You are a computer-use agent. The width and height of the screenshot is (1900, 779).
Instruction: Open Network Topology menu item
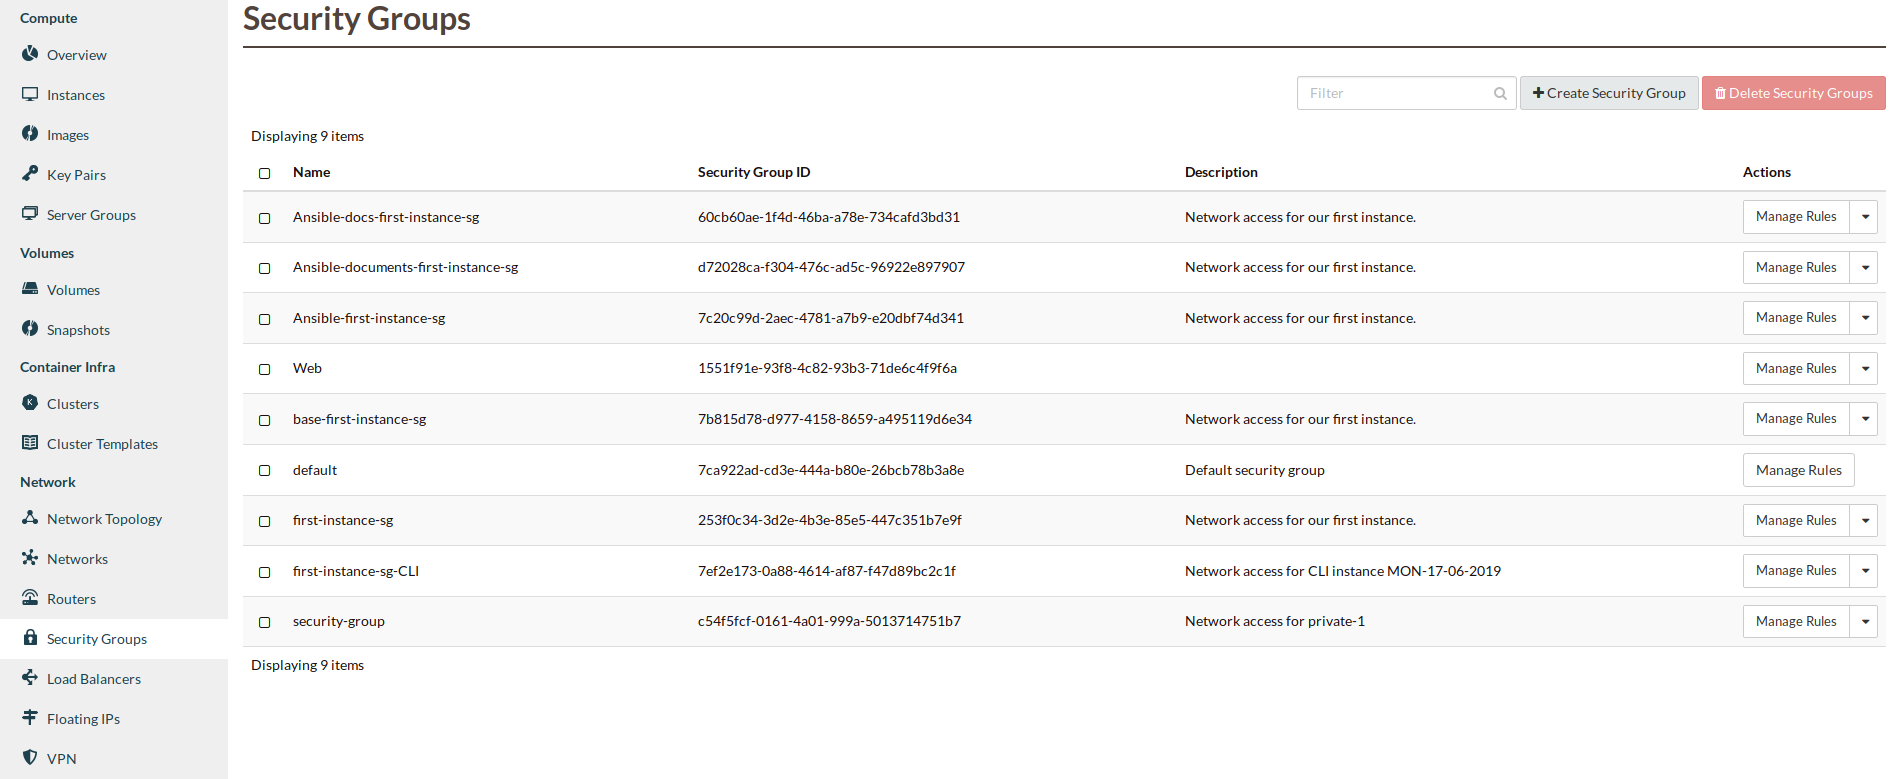pos(104,519)
